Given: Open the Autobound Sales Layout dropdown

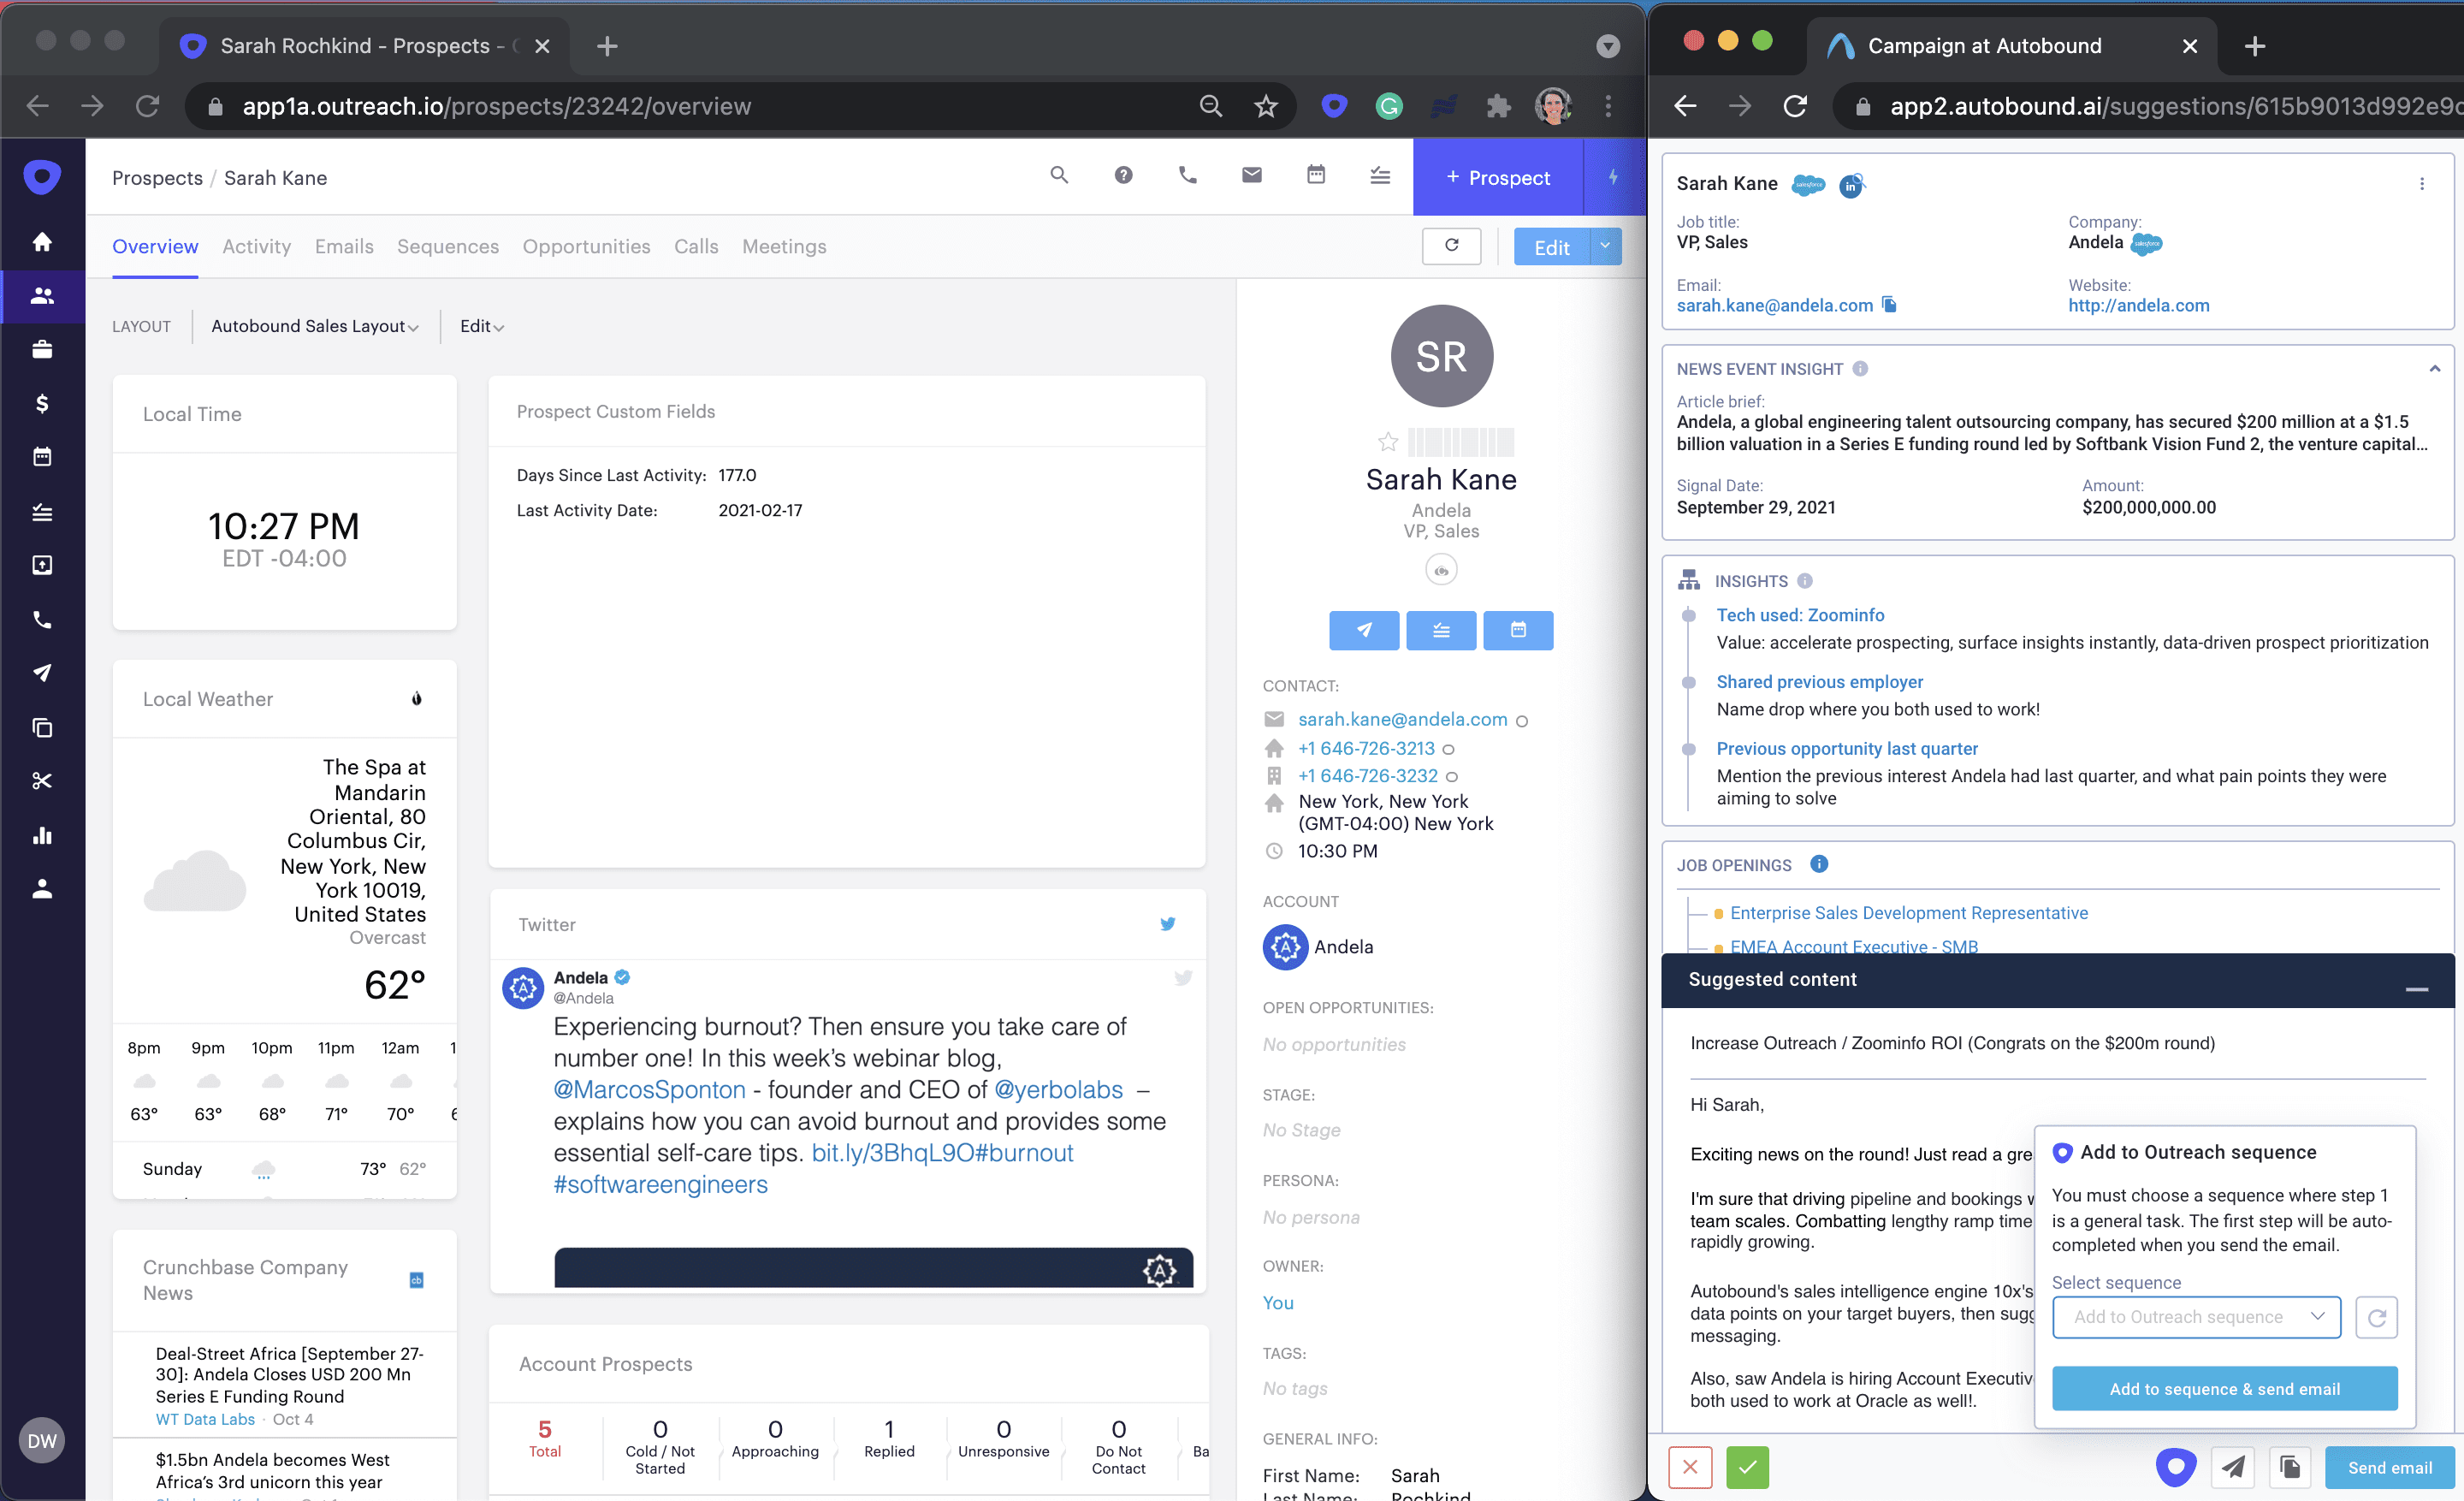Looking at the screenshot, I should [x=314, y=326].
